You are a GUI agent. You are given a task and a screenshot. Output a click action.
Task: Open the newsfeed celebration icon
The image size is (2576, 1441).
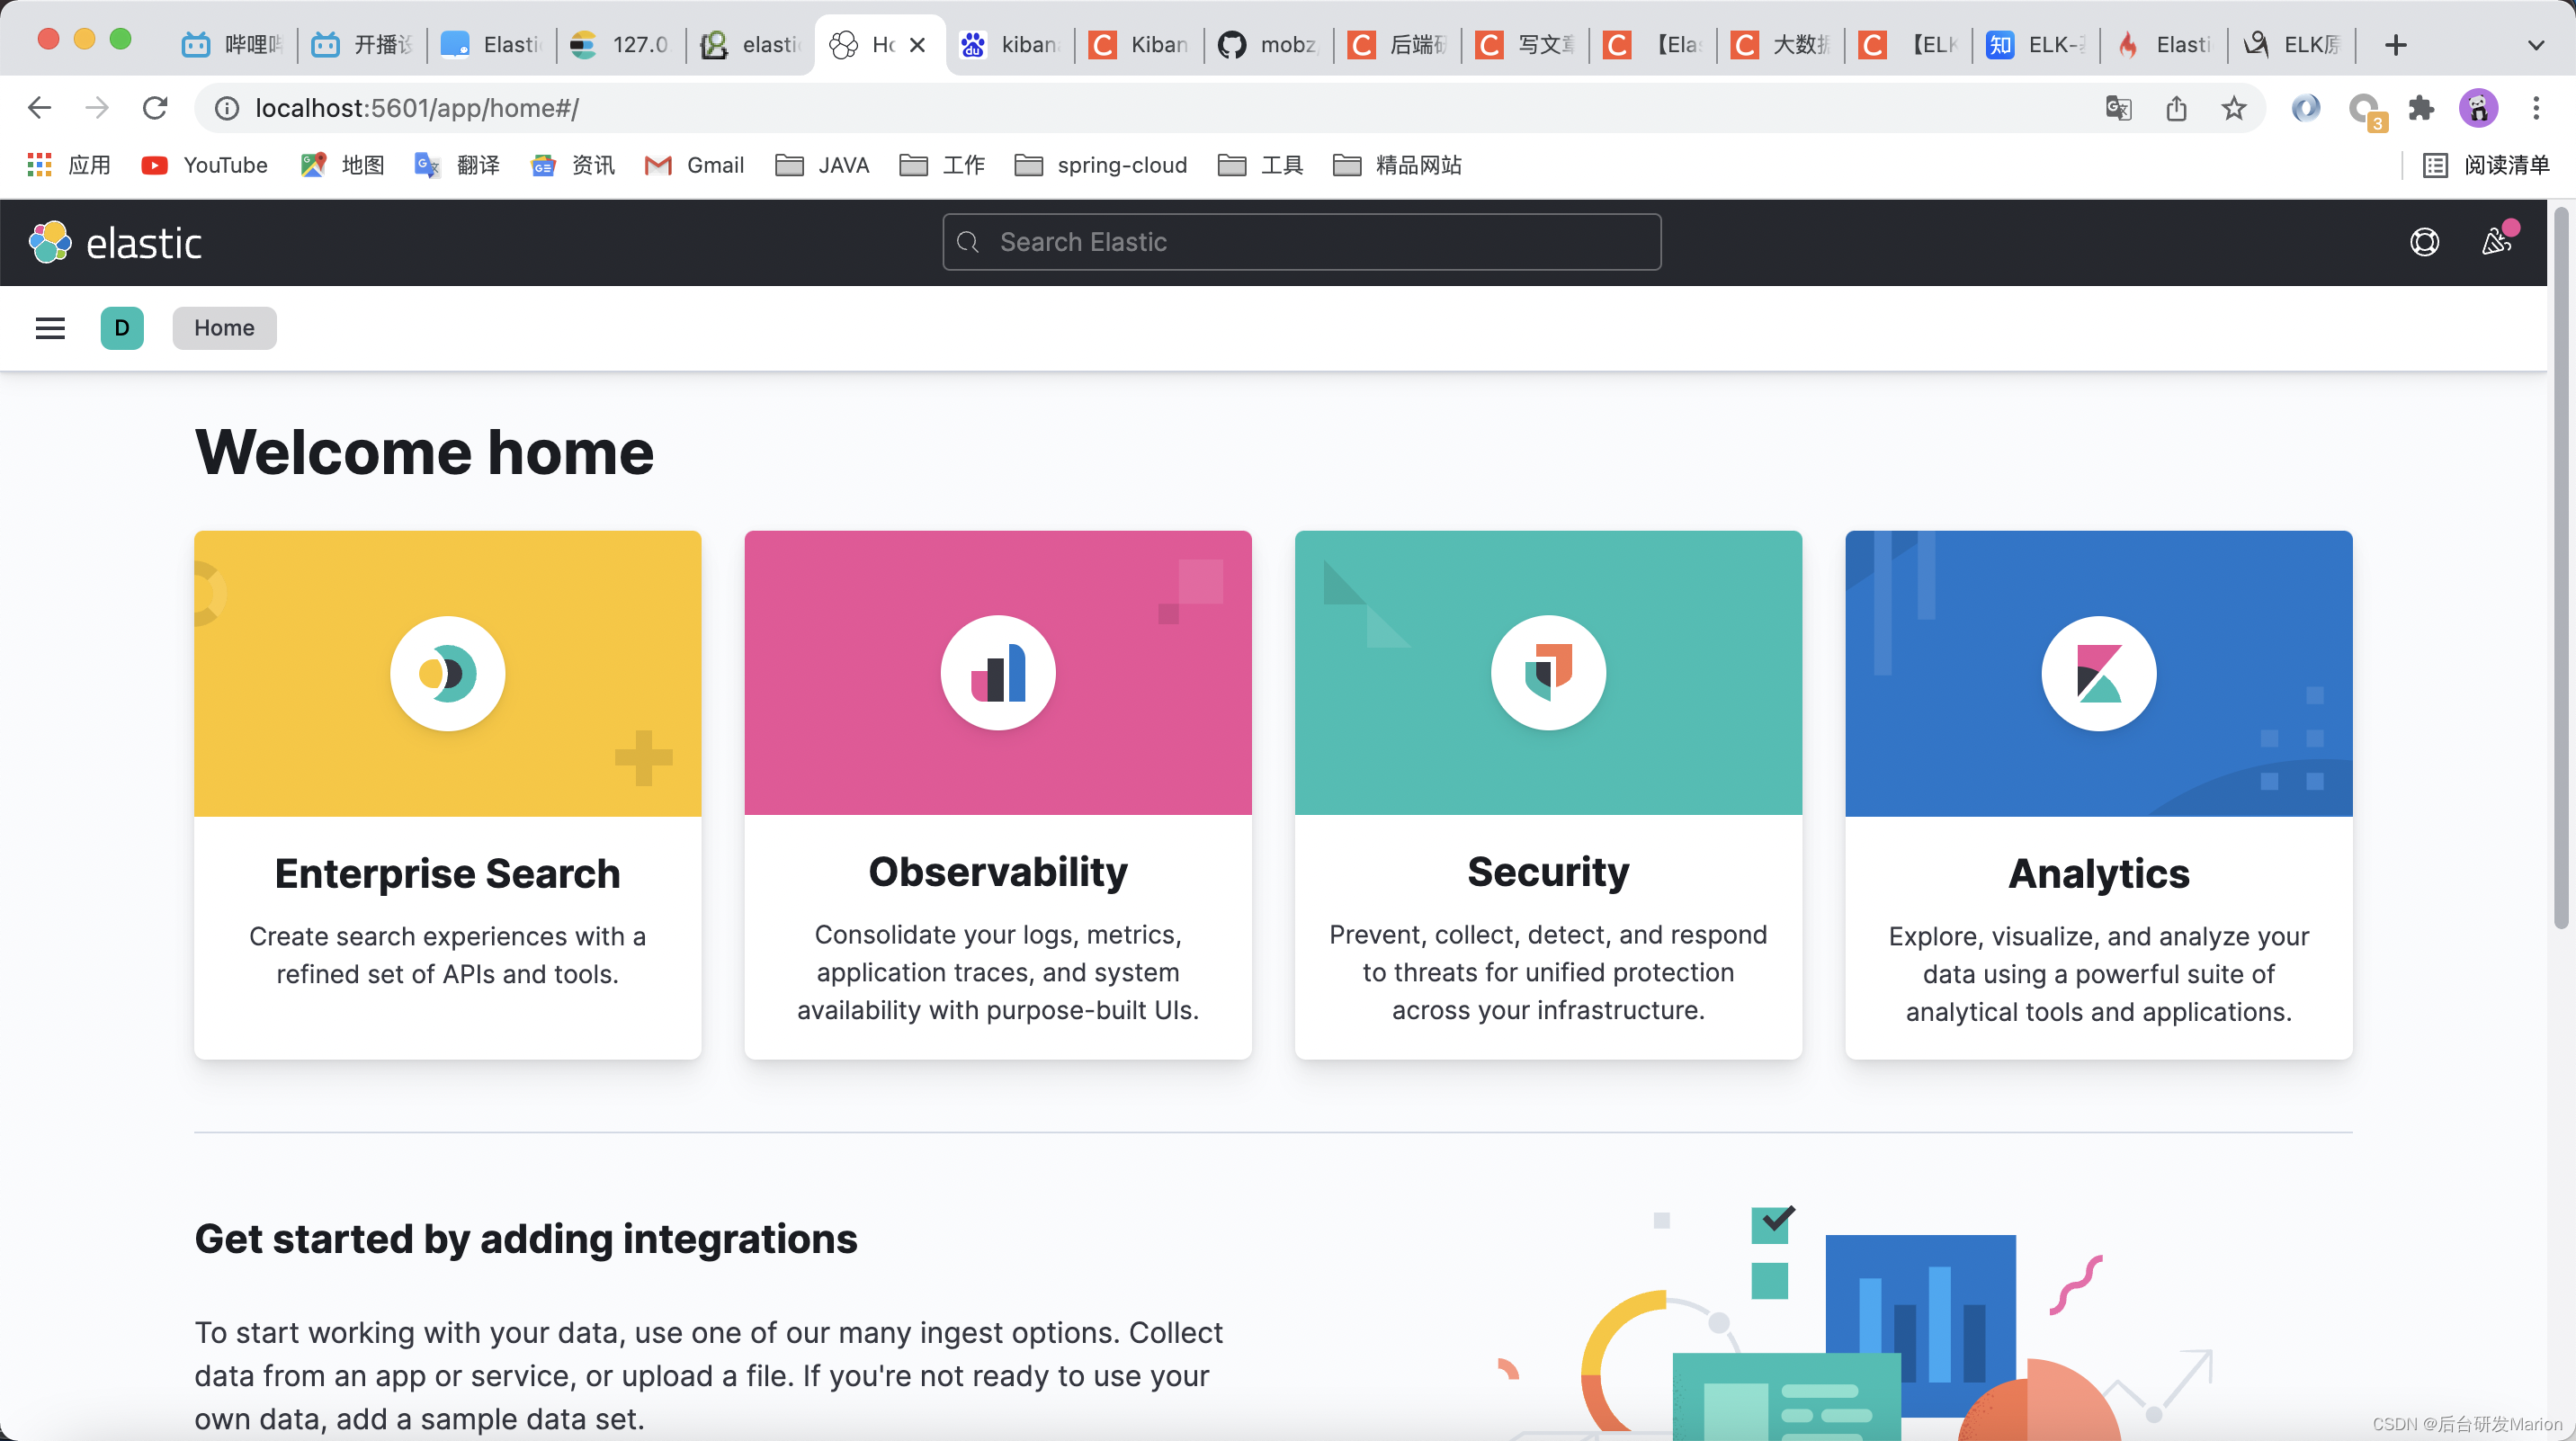2496,242
